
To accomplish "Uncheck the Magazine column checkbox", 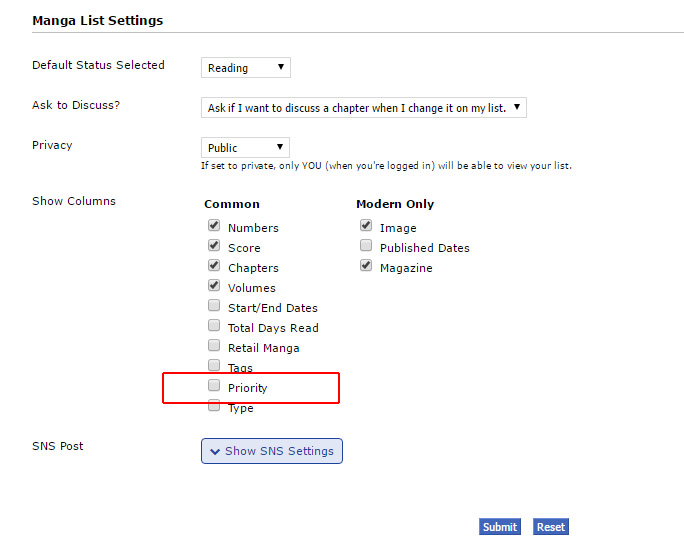I will point(366,266).
